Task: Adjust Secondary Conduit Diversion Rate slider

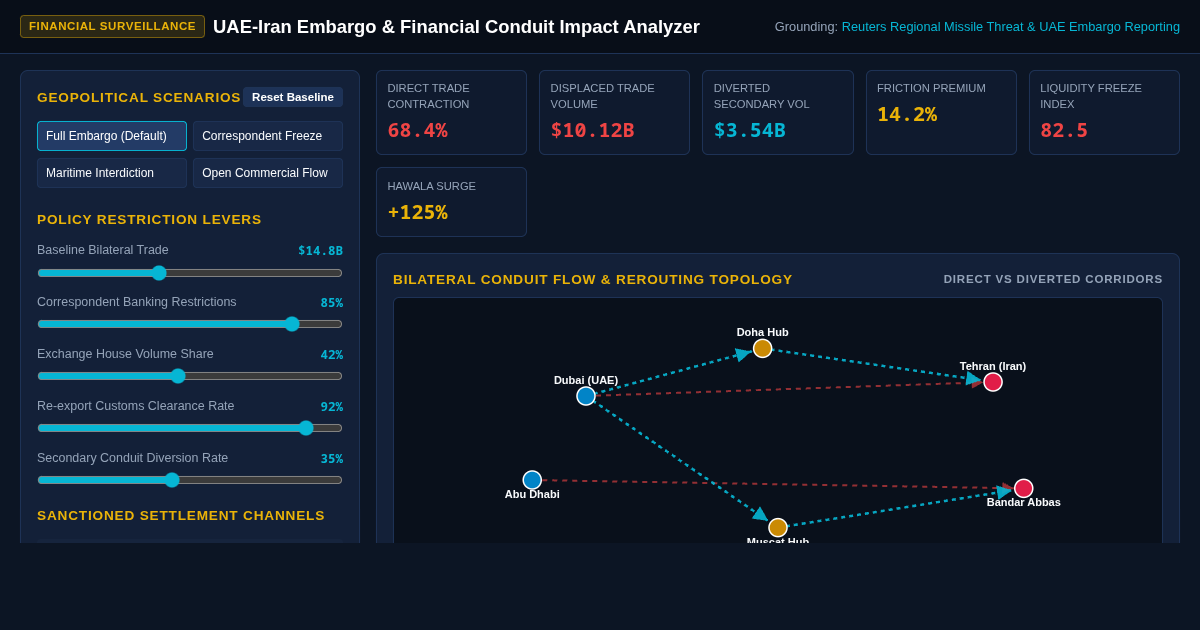Action: click(190, 480)
